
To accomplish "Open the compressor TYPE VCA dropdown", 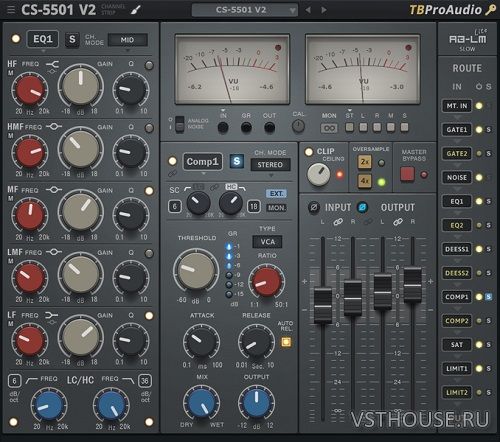I will [x=267, y=242].
